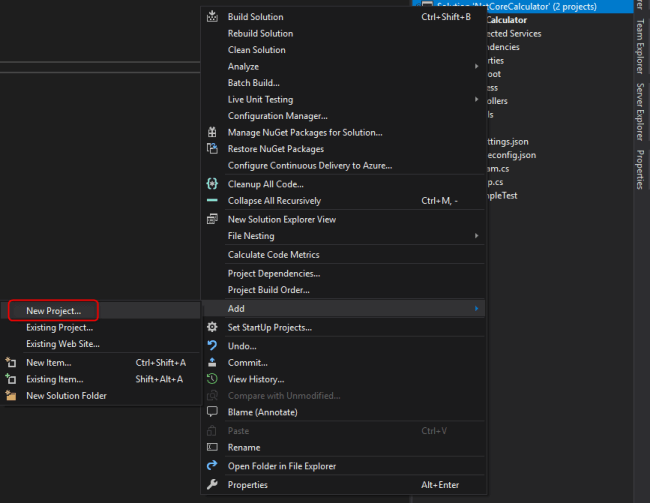The height and width of the screenshot is (503, 650).
Task: Click the Properties wrench icon
Action: [212, 484]
